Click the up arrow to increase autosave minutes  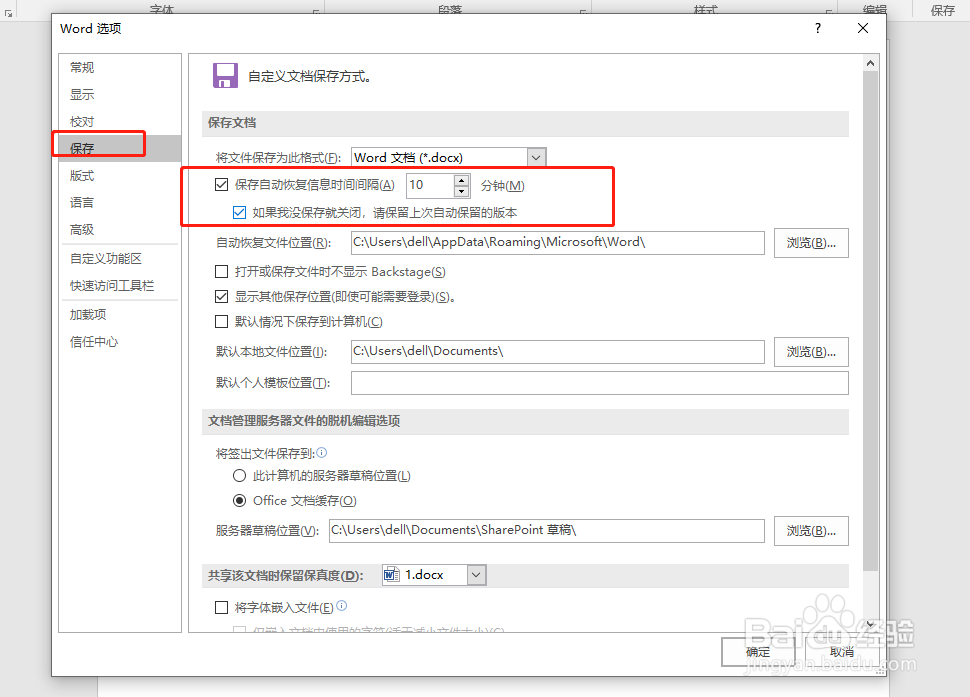click(459, 180)
